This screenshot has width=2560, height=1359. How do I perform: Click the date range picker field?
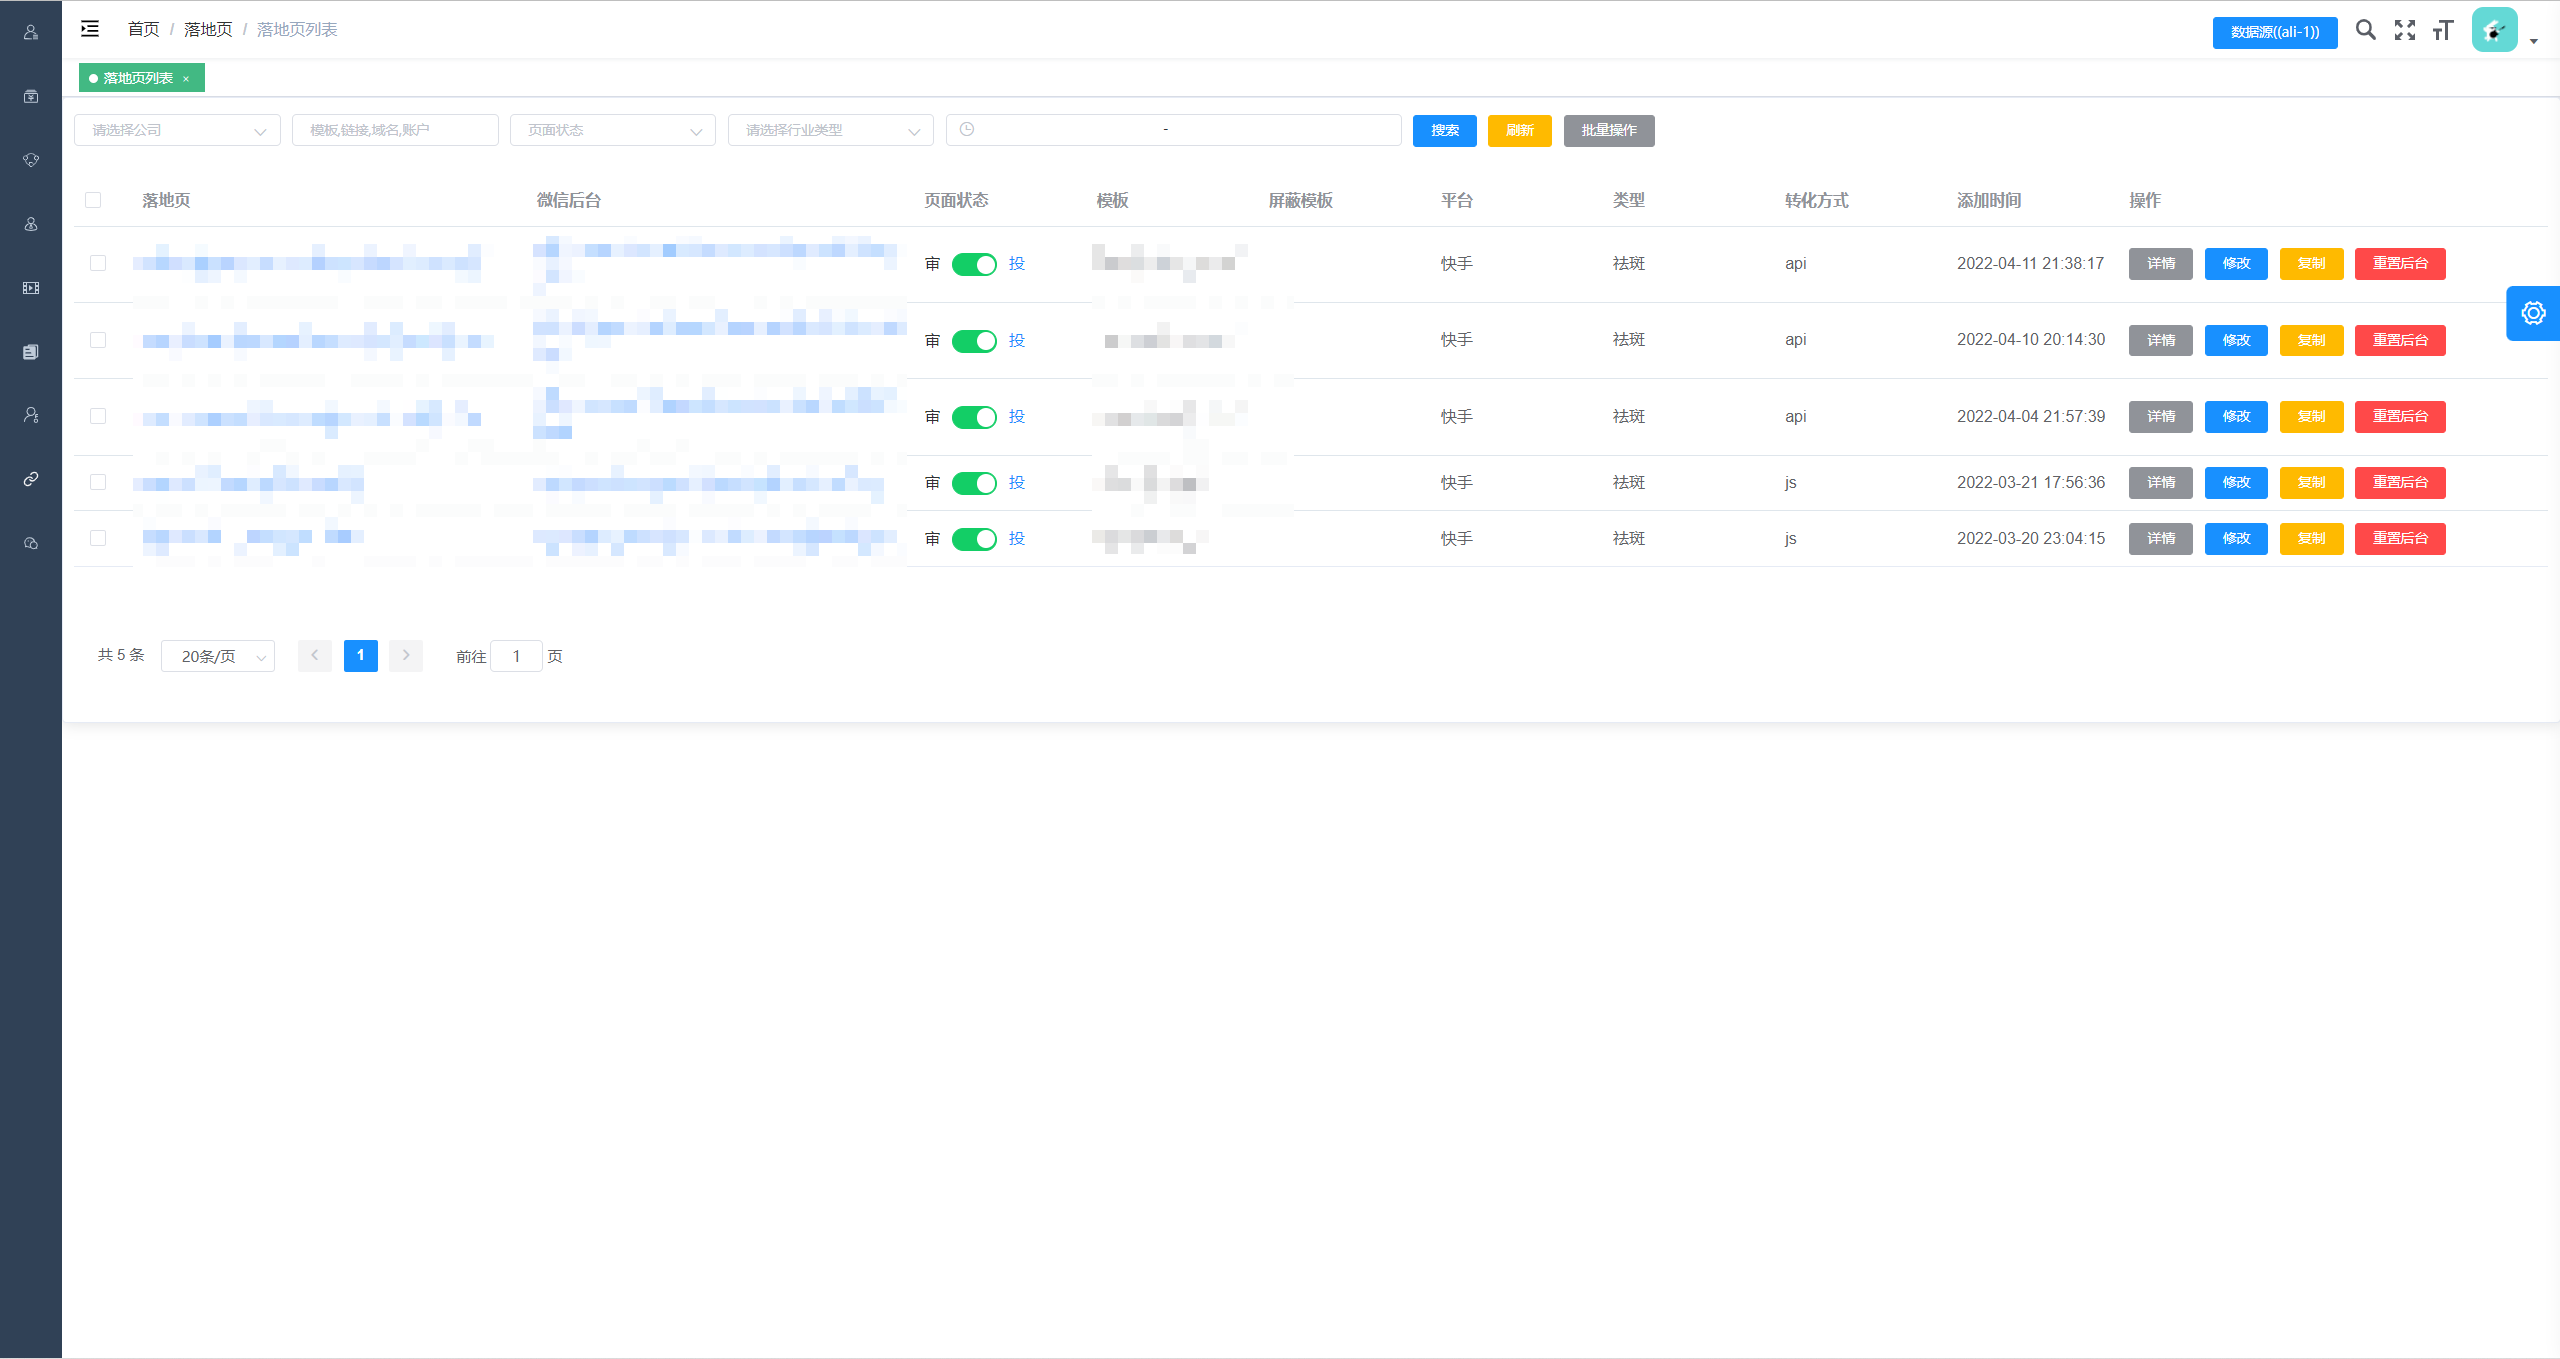1172,130
